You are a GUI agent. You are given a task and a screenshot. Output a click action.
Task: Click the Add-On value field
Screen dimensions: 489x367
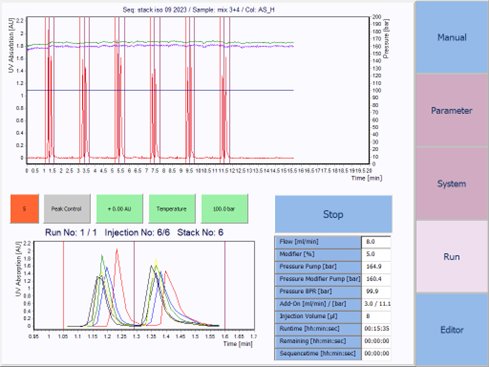click(x=376, y=304)
